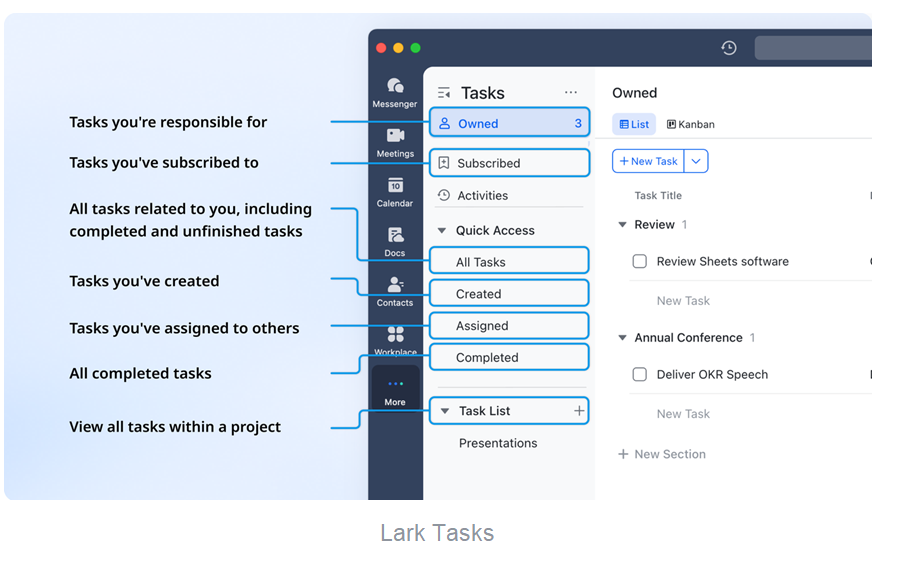The width and height of the screenshot is (907, 565).
Task: Open Calendar in the sidebar
Action: coord(395,191)
